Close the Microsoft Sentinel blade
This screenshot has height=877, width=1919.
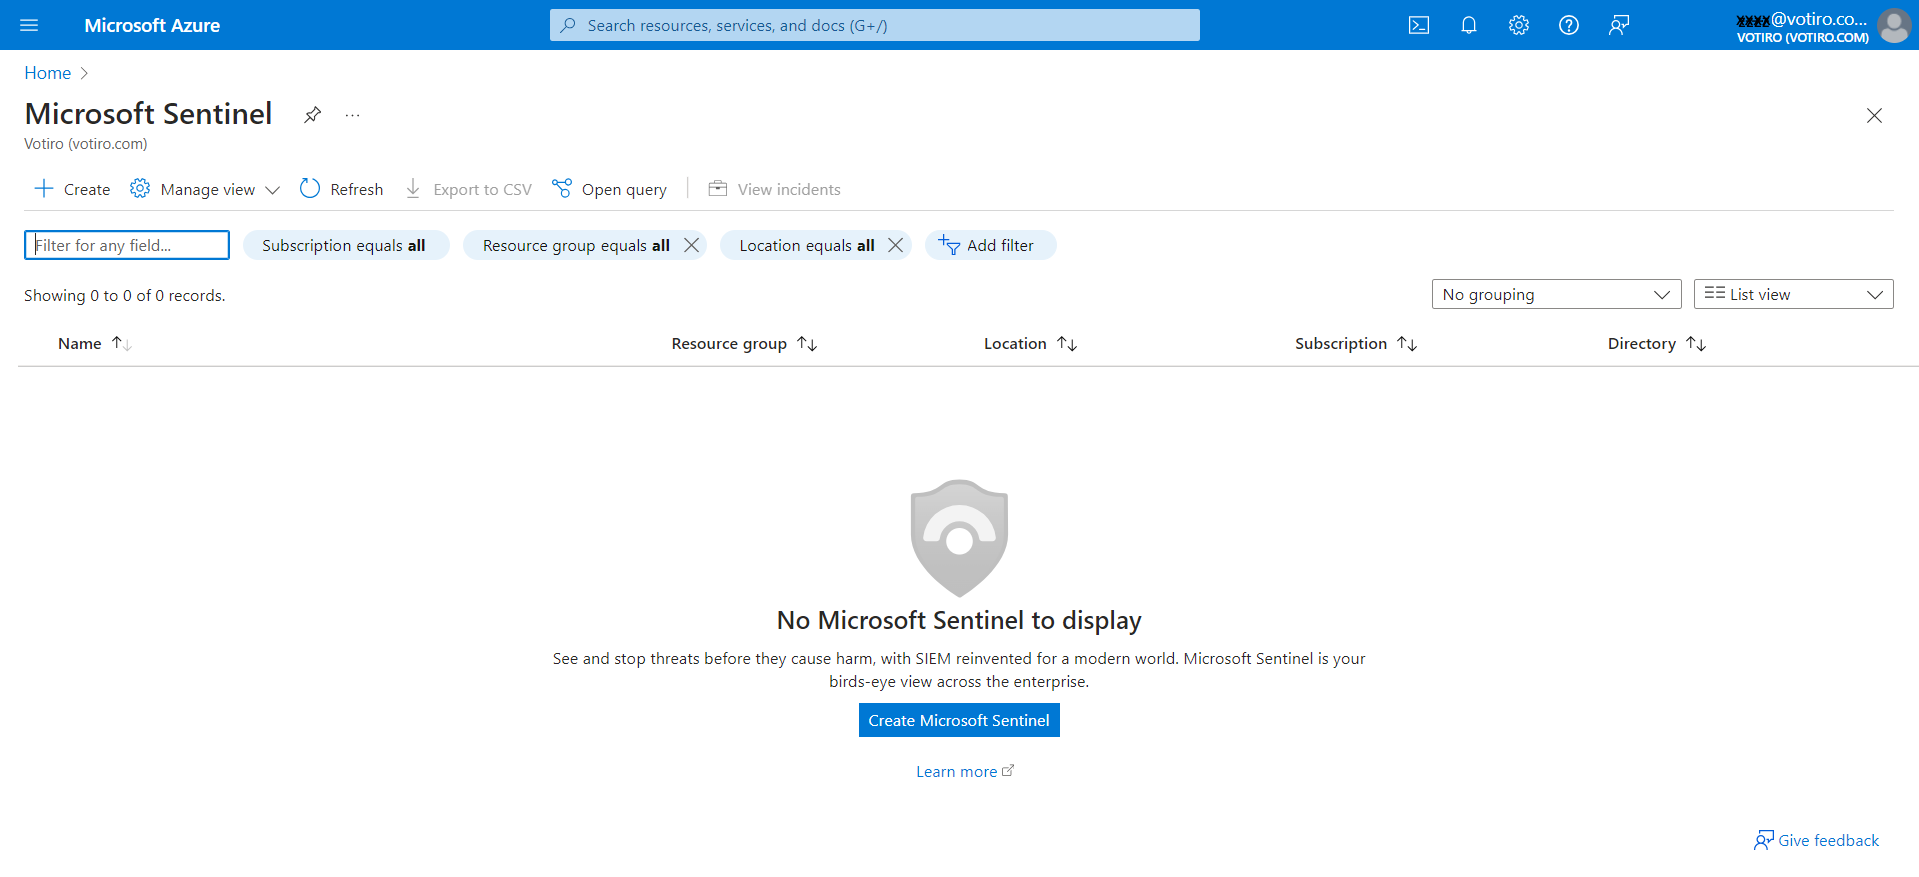point(1874,115)
